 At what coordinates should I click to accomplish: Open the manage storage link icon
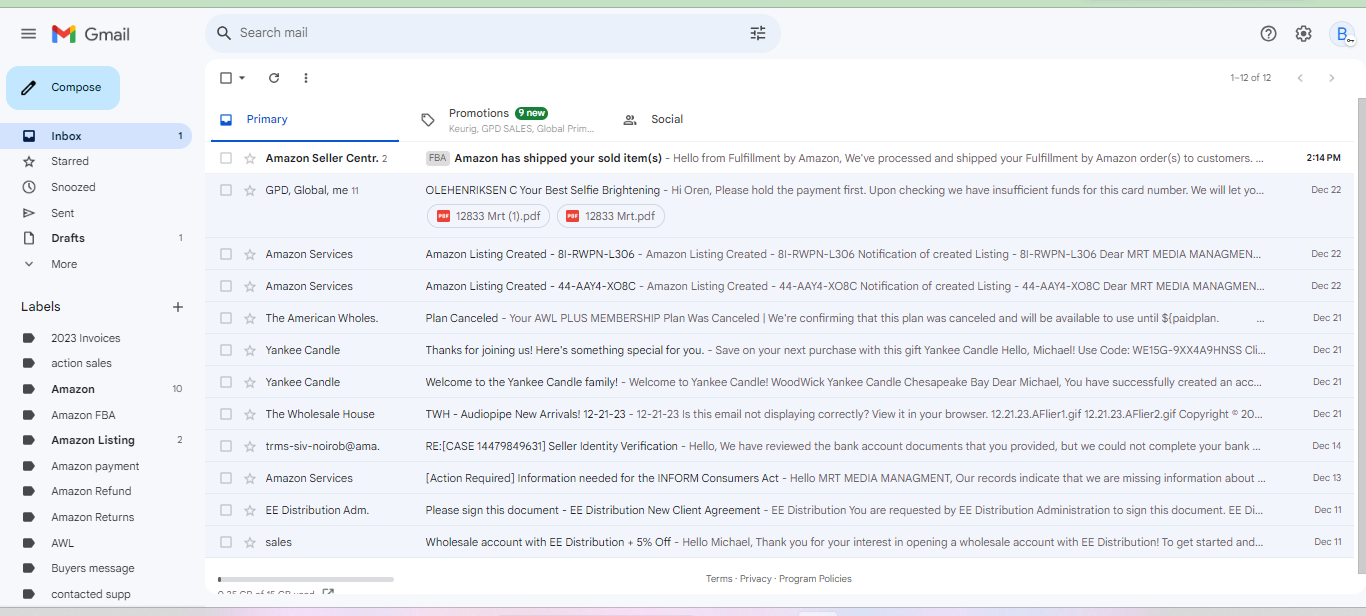(328, 593)
